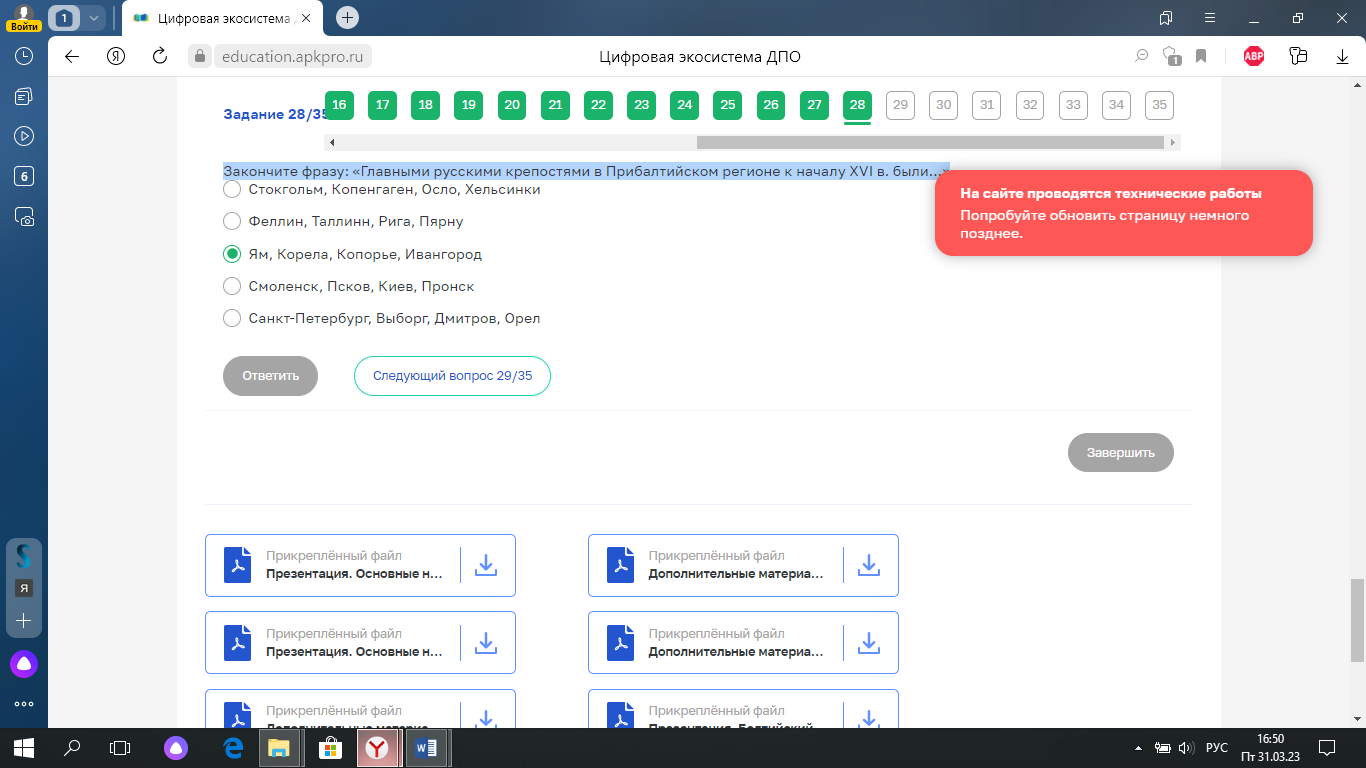Open the tab group counter showing 1
Screen dimensions: 1366x768
tap(65, 18)
